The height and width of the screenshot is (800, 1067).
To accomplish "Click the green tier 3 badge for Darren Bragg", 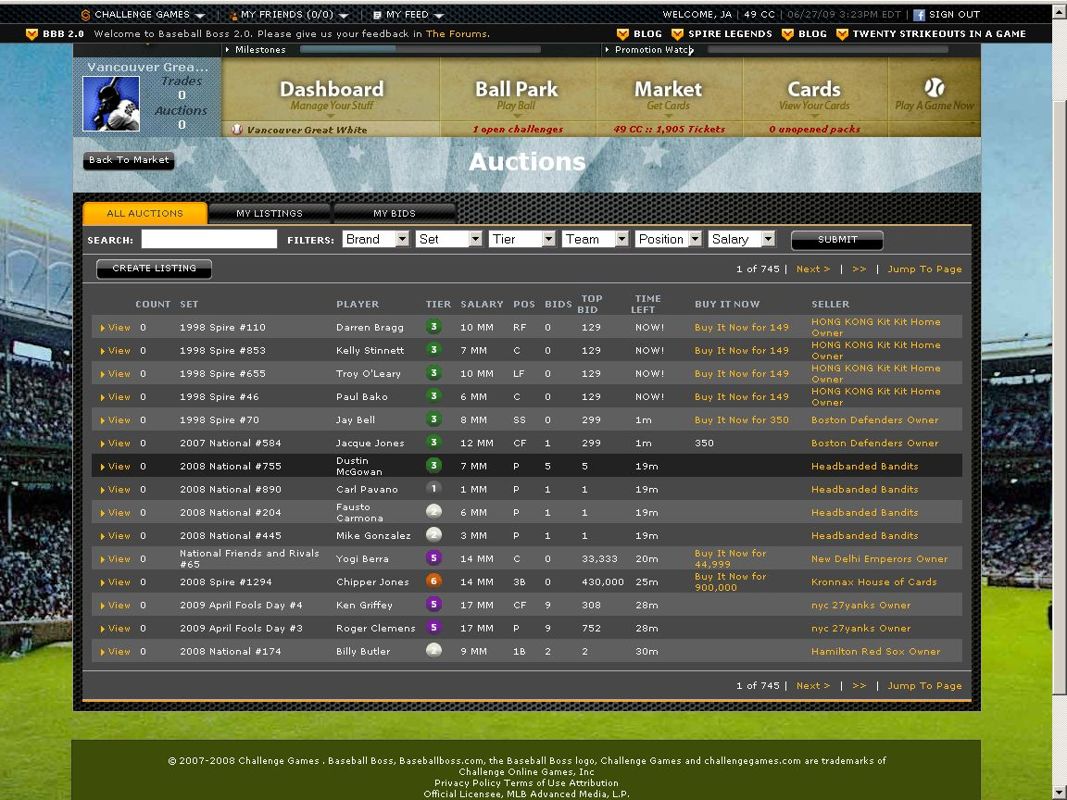I will (x=433, y=327).
